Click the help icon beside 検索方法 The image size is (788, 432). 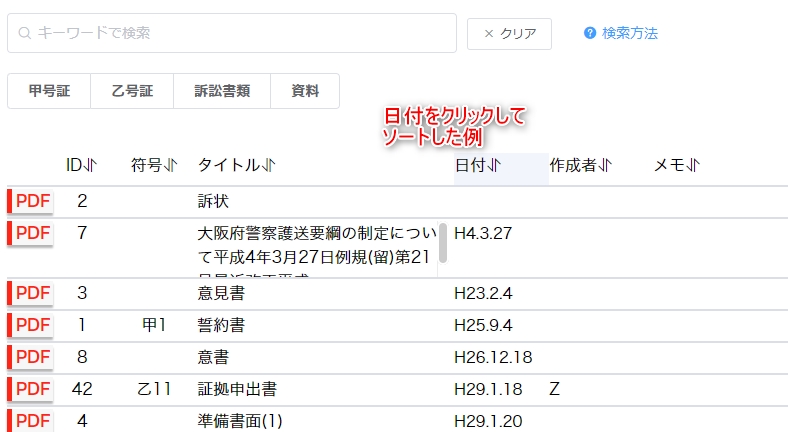590,33
